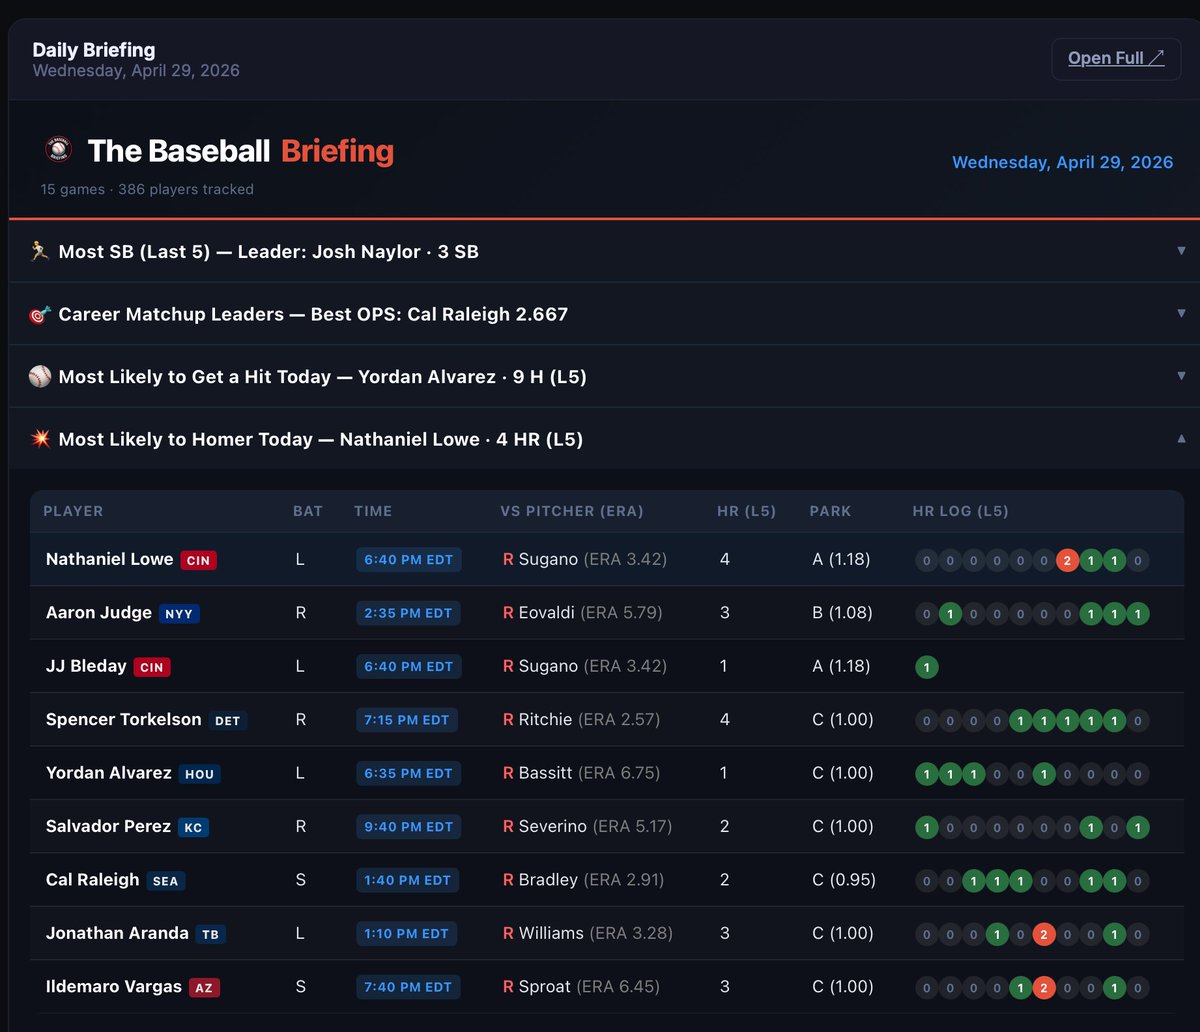Click the red 2 bubble in Lowe's HR log
The height and width of the screenshot is (1032, 1200).
point(1067,560)
